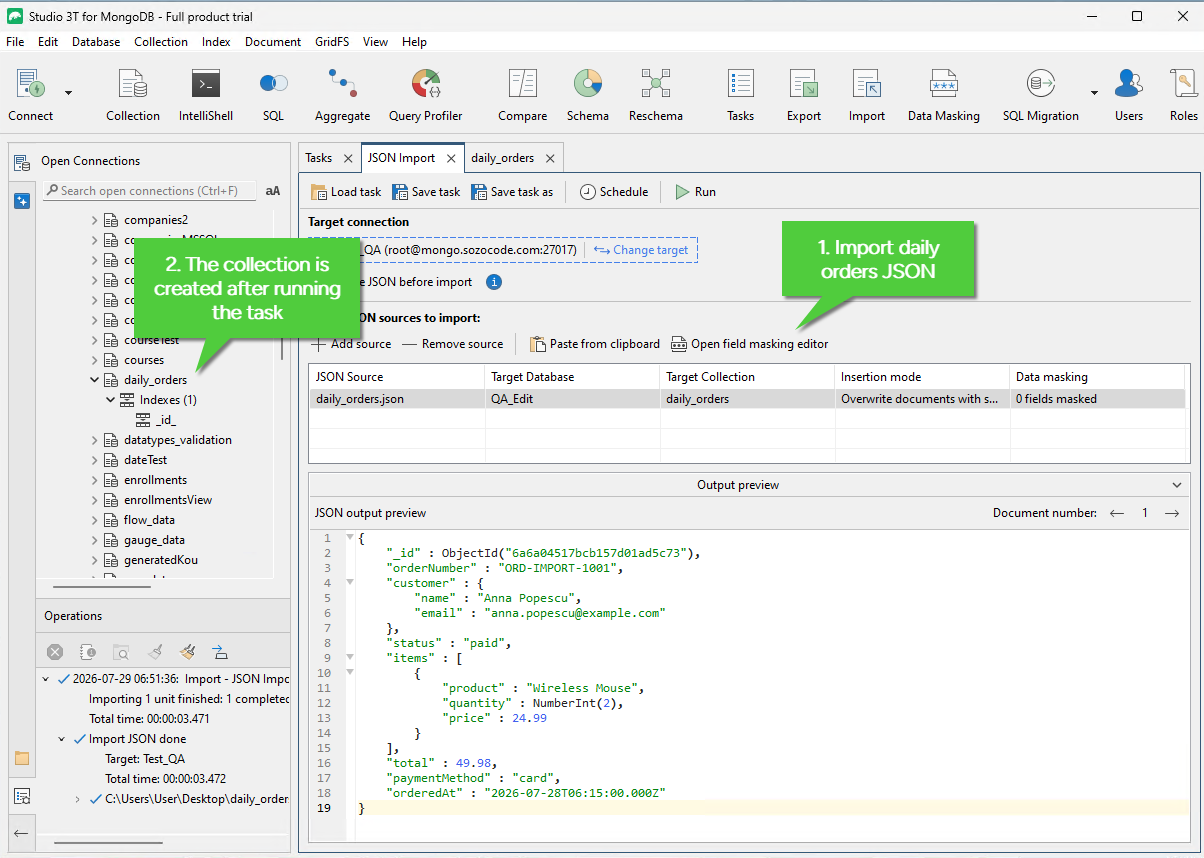Screen dimensions: 1204x858
Task: Expand the flow_data collection
Action: (95, 520)
